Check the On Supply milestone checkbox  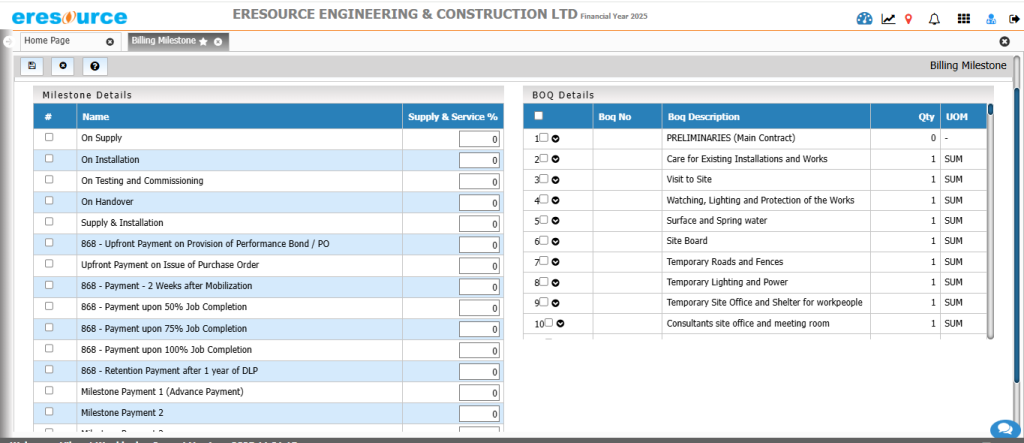49,138
